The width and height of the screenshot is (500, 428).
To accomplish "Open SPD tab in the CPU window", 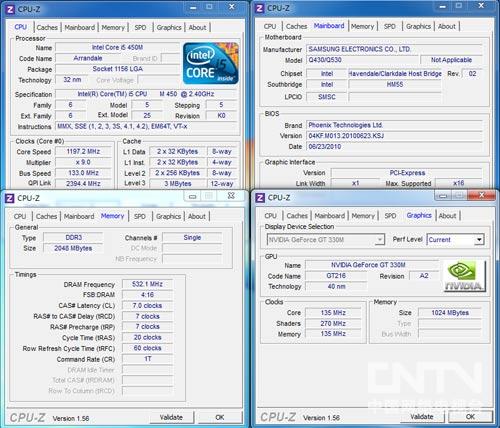I will 140,28.
